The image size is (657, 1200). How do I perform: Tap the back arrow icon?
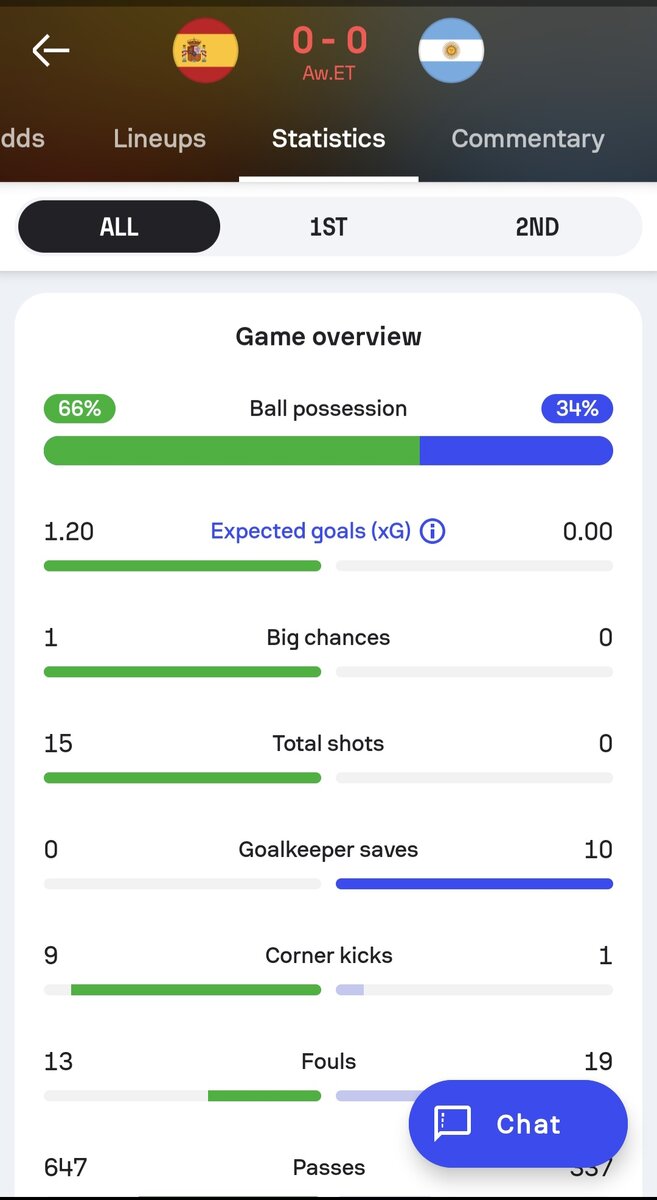pos(50,50)
